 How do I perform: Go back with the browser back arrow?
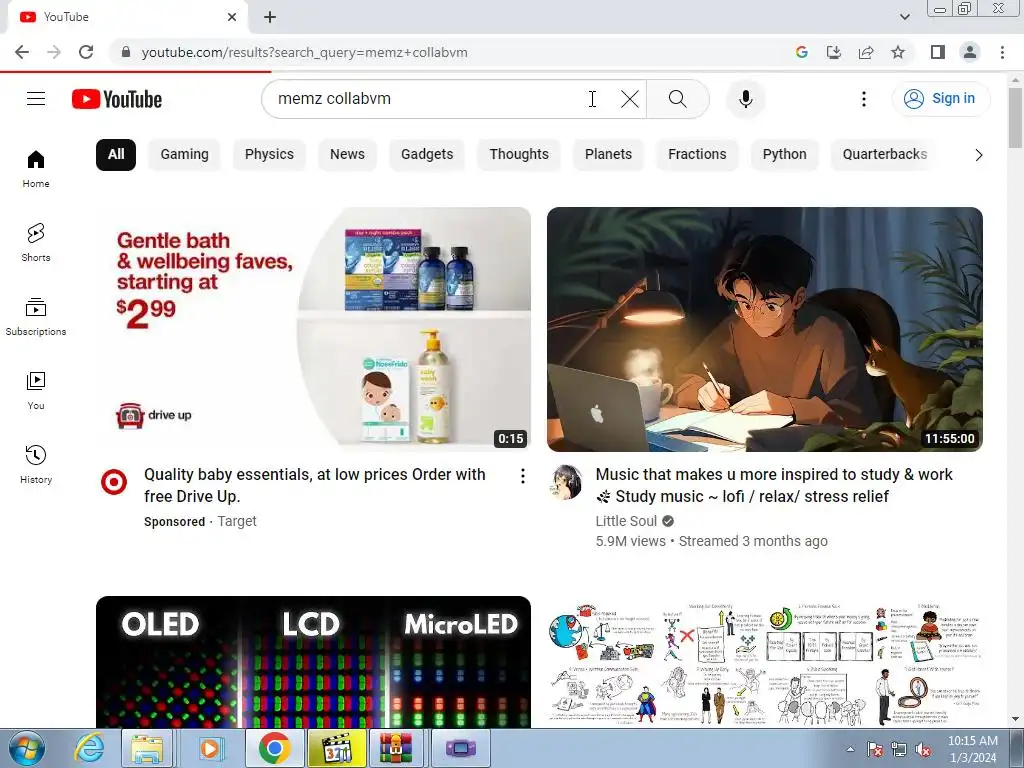click(22, 52)
